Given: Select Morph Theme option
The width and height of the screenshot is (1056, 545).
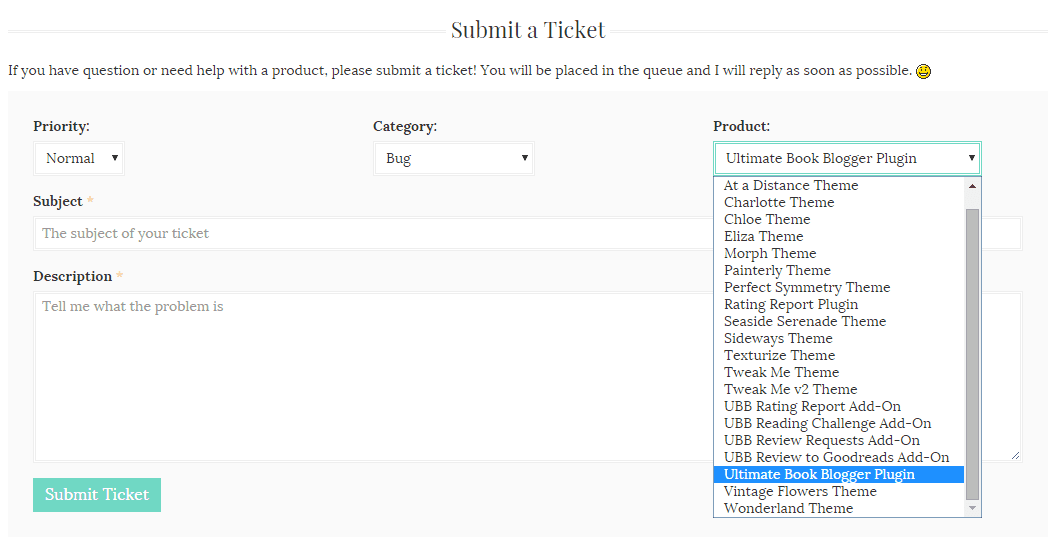Looking at the screenshot, I should coord(770,253).
